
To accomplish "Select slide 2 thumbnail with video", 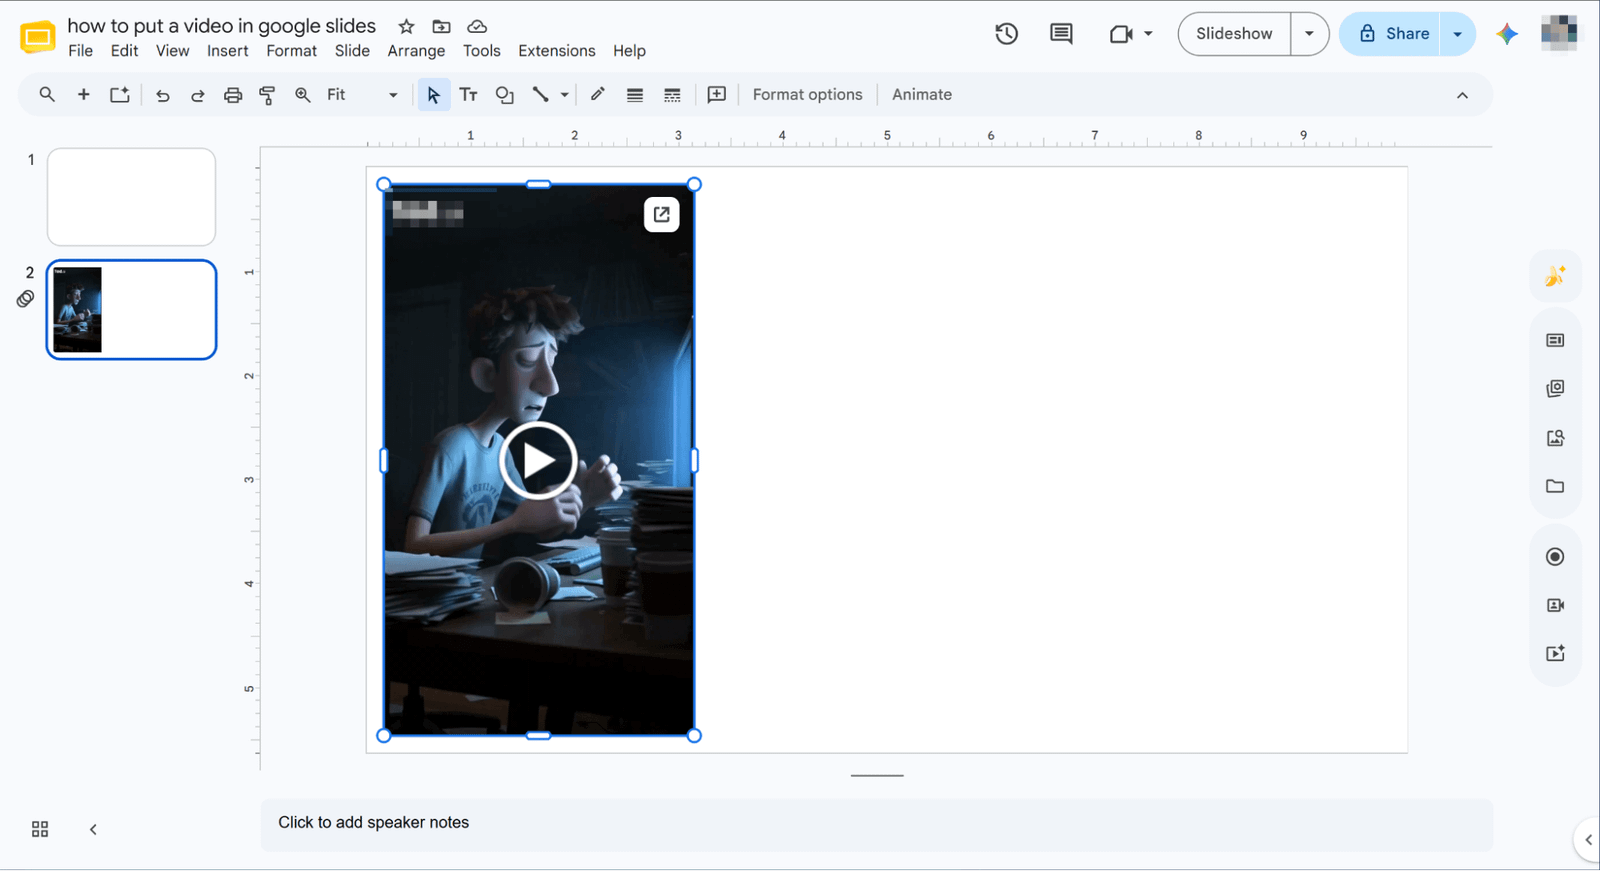I will (x=131, y=309).
